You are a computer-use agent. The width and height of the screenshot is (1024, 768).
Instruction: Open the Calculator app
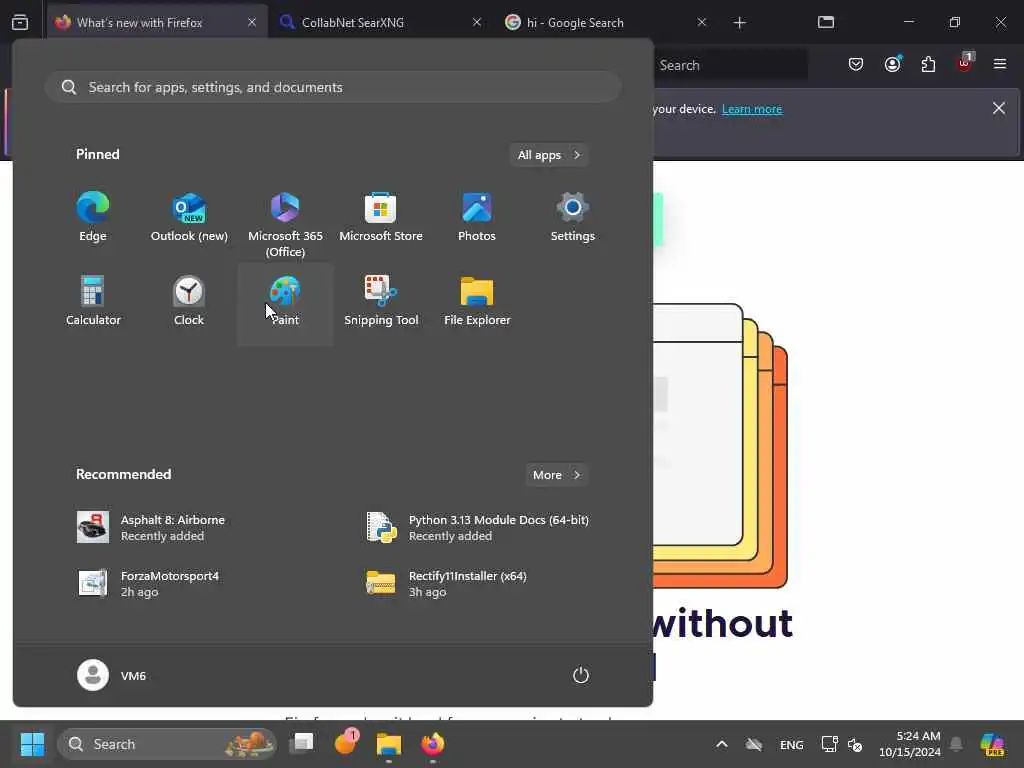[93, 302]
